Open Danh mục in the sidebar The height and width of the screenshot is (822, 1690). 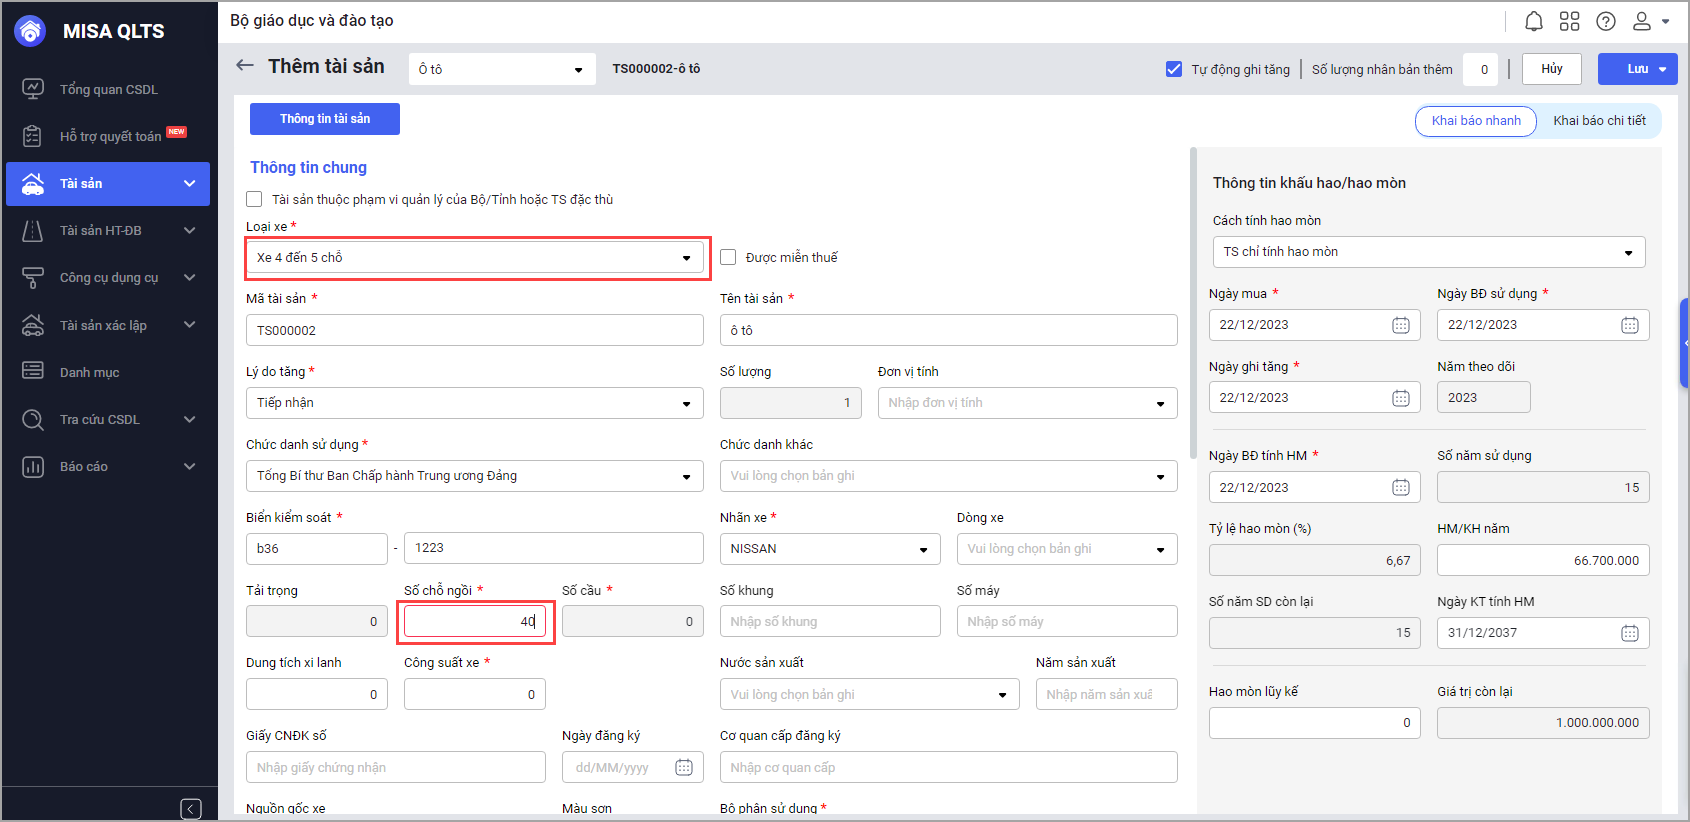pos(89,372)
